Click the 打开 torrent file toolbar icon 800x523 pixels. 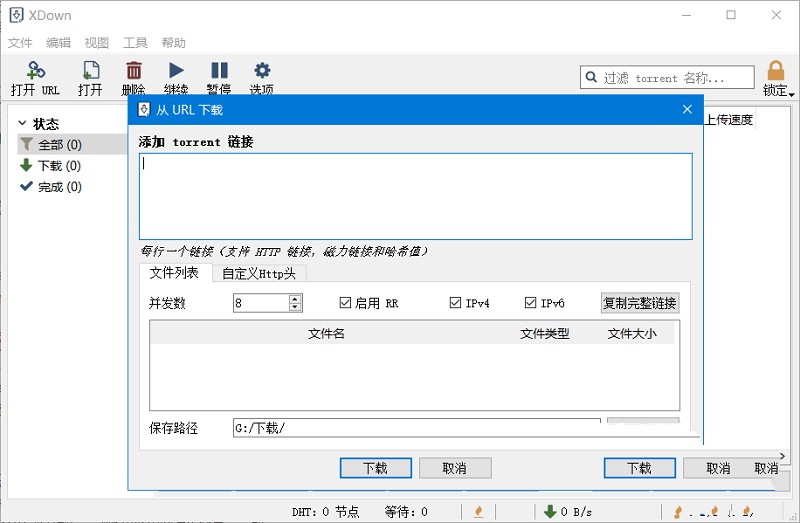pyautogui.click(x=91, y=70)
